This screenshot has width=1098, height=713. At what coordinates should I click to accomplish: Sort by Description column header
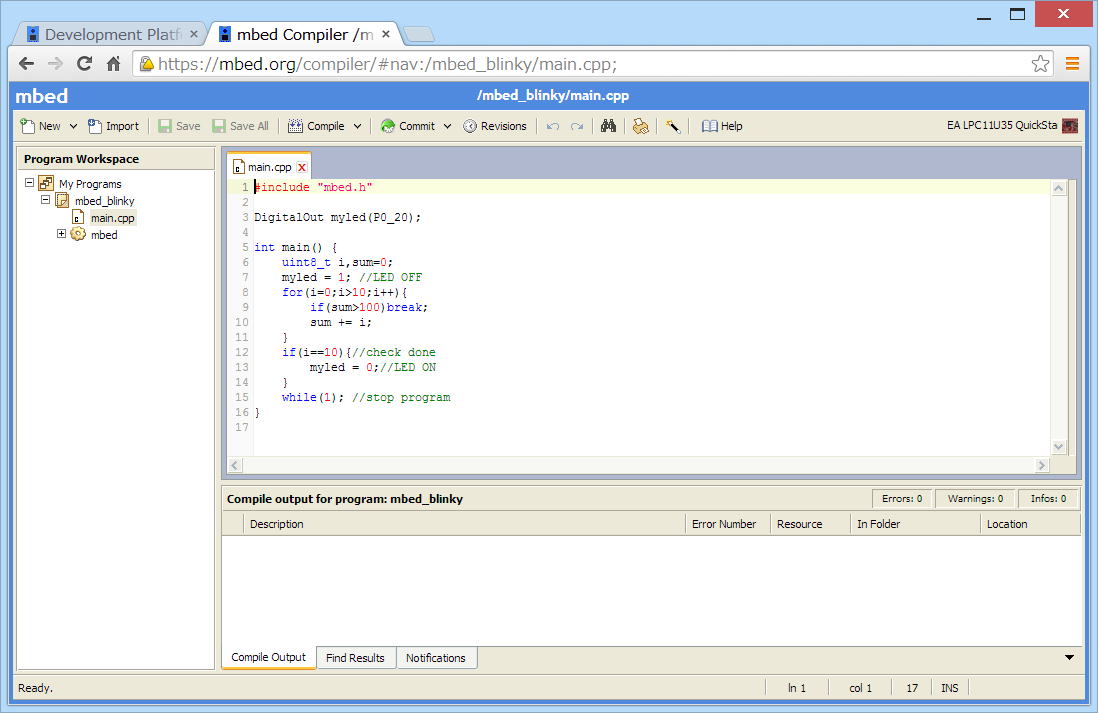point(464,524)
